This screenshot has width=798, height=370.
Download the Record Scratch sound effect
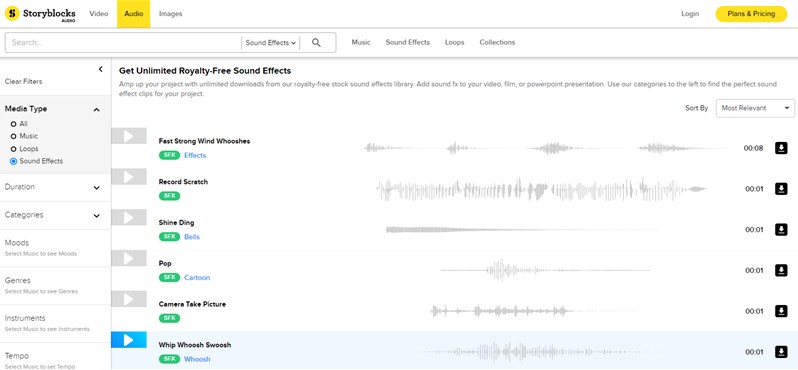tap(781, 189)
